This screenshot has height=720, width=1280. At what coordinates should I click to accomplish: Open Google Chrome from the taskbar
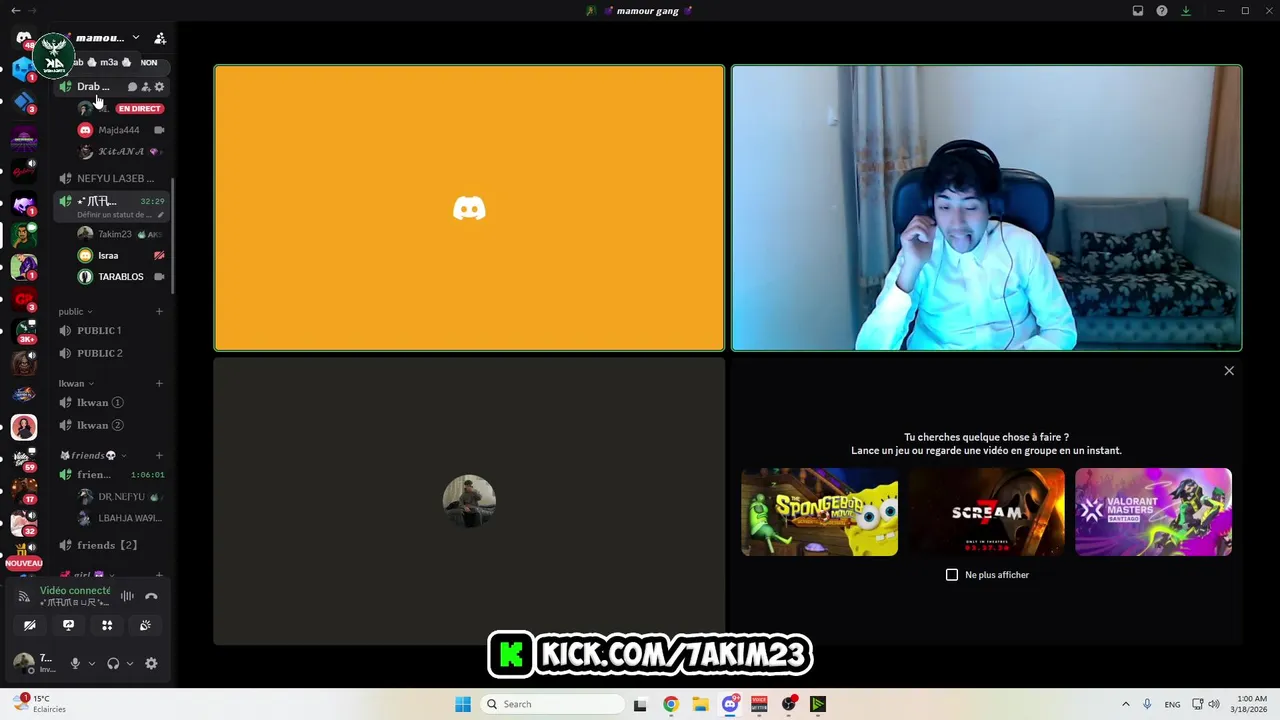(671, 704)
